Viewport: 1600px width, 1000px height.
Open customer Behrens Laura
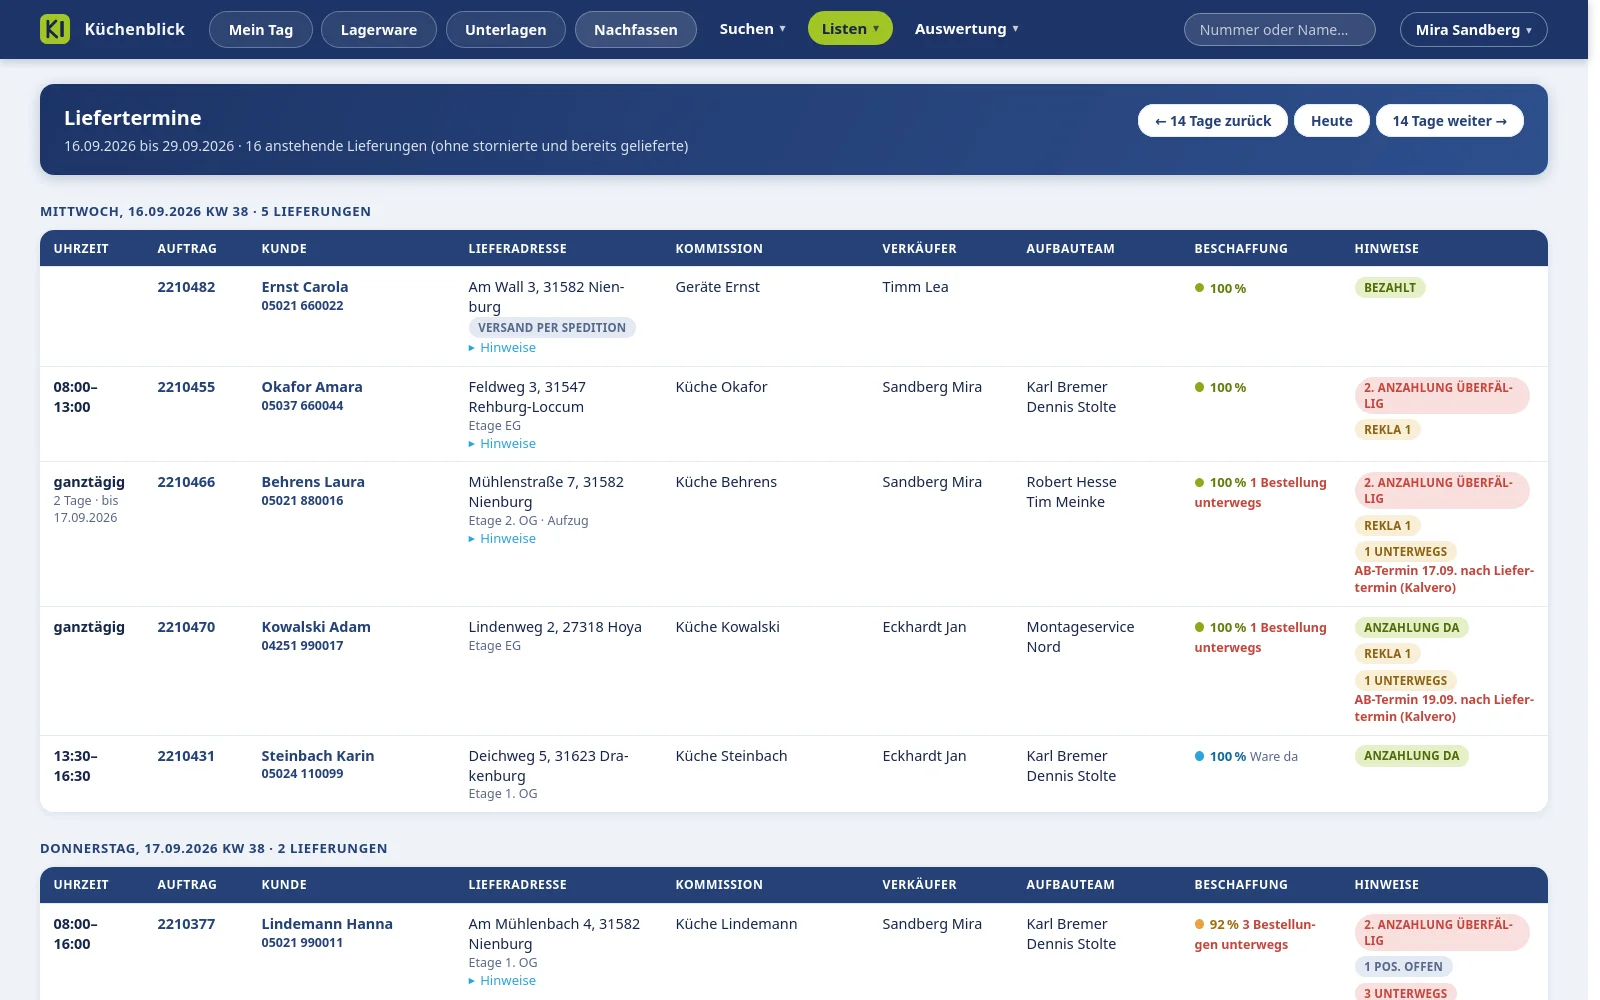tap(313, 482)
